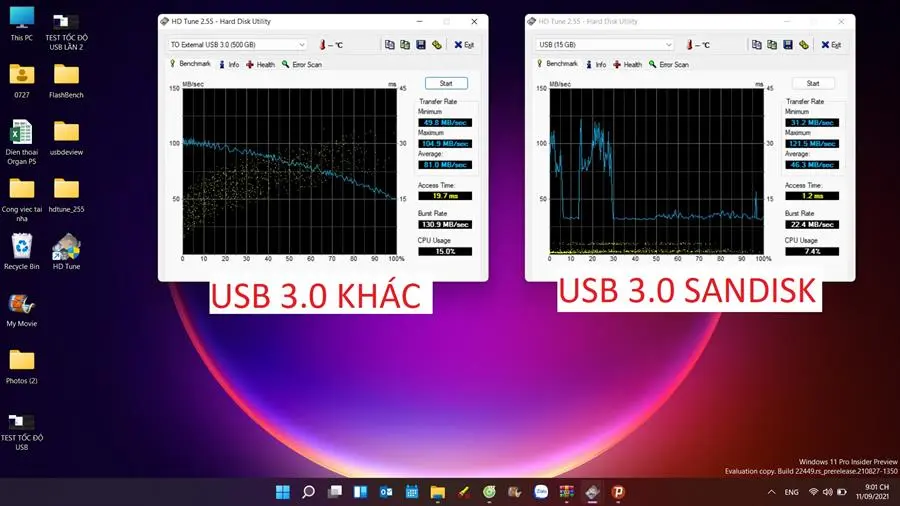
Task: Select Benchmark tab in USB (15 GB) window
Action: click(557, 64)
